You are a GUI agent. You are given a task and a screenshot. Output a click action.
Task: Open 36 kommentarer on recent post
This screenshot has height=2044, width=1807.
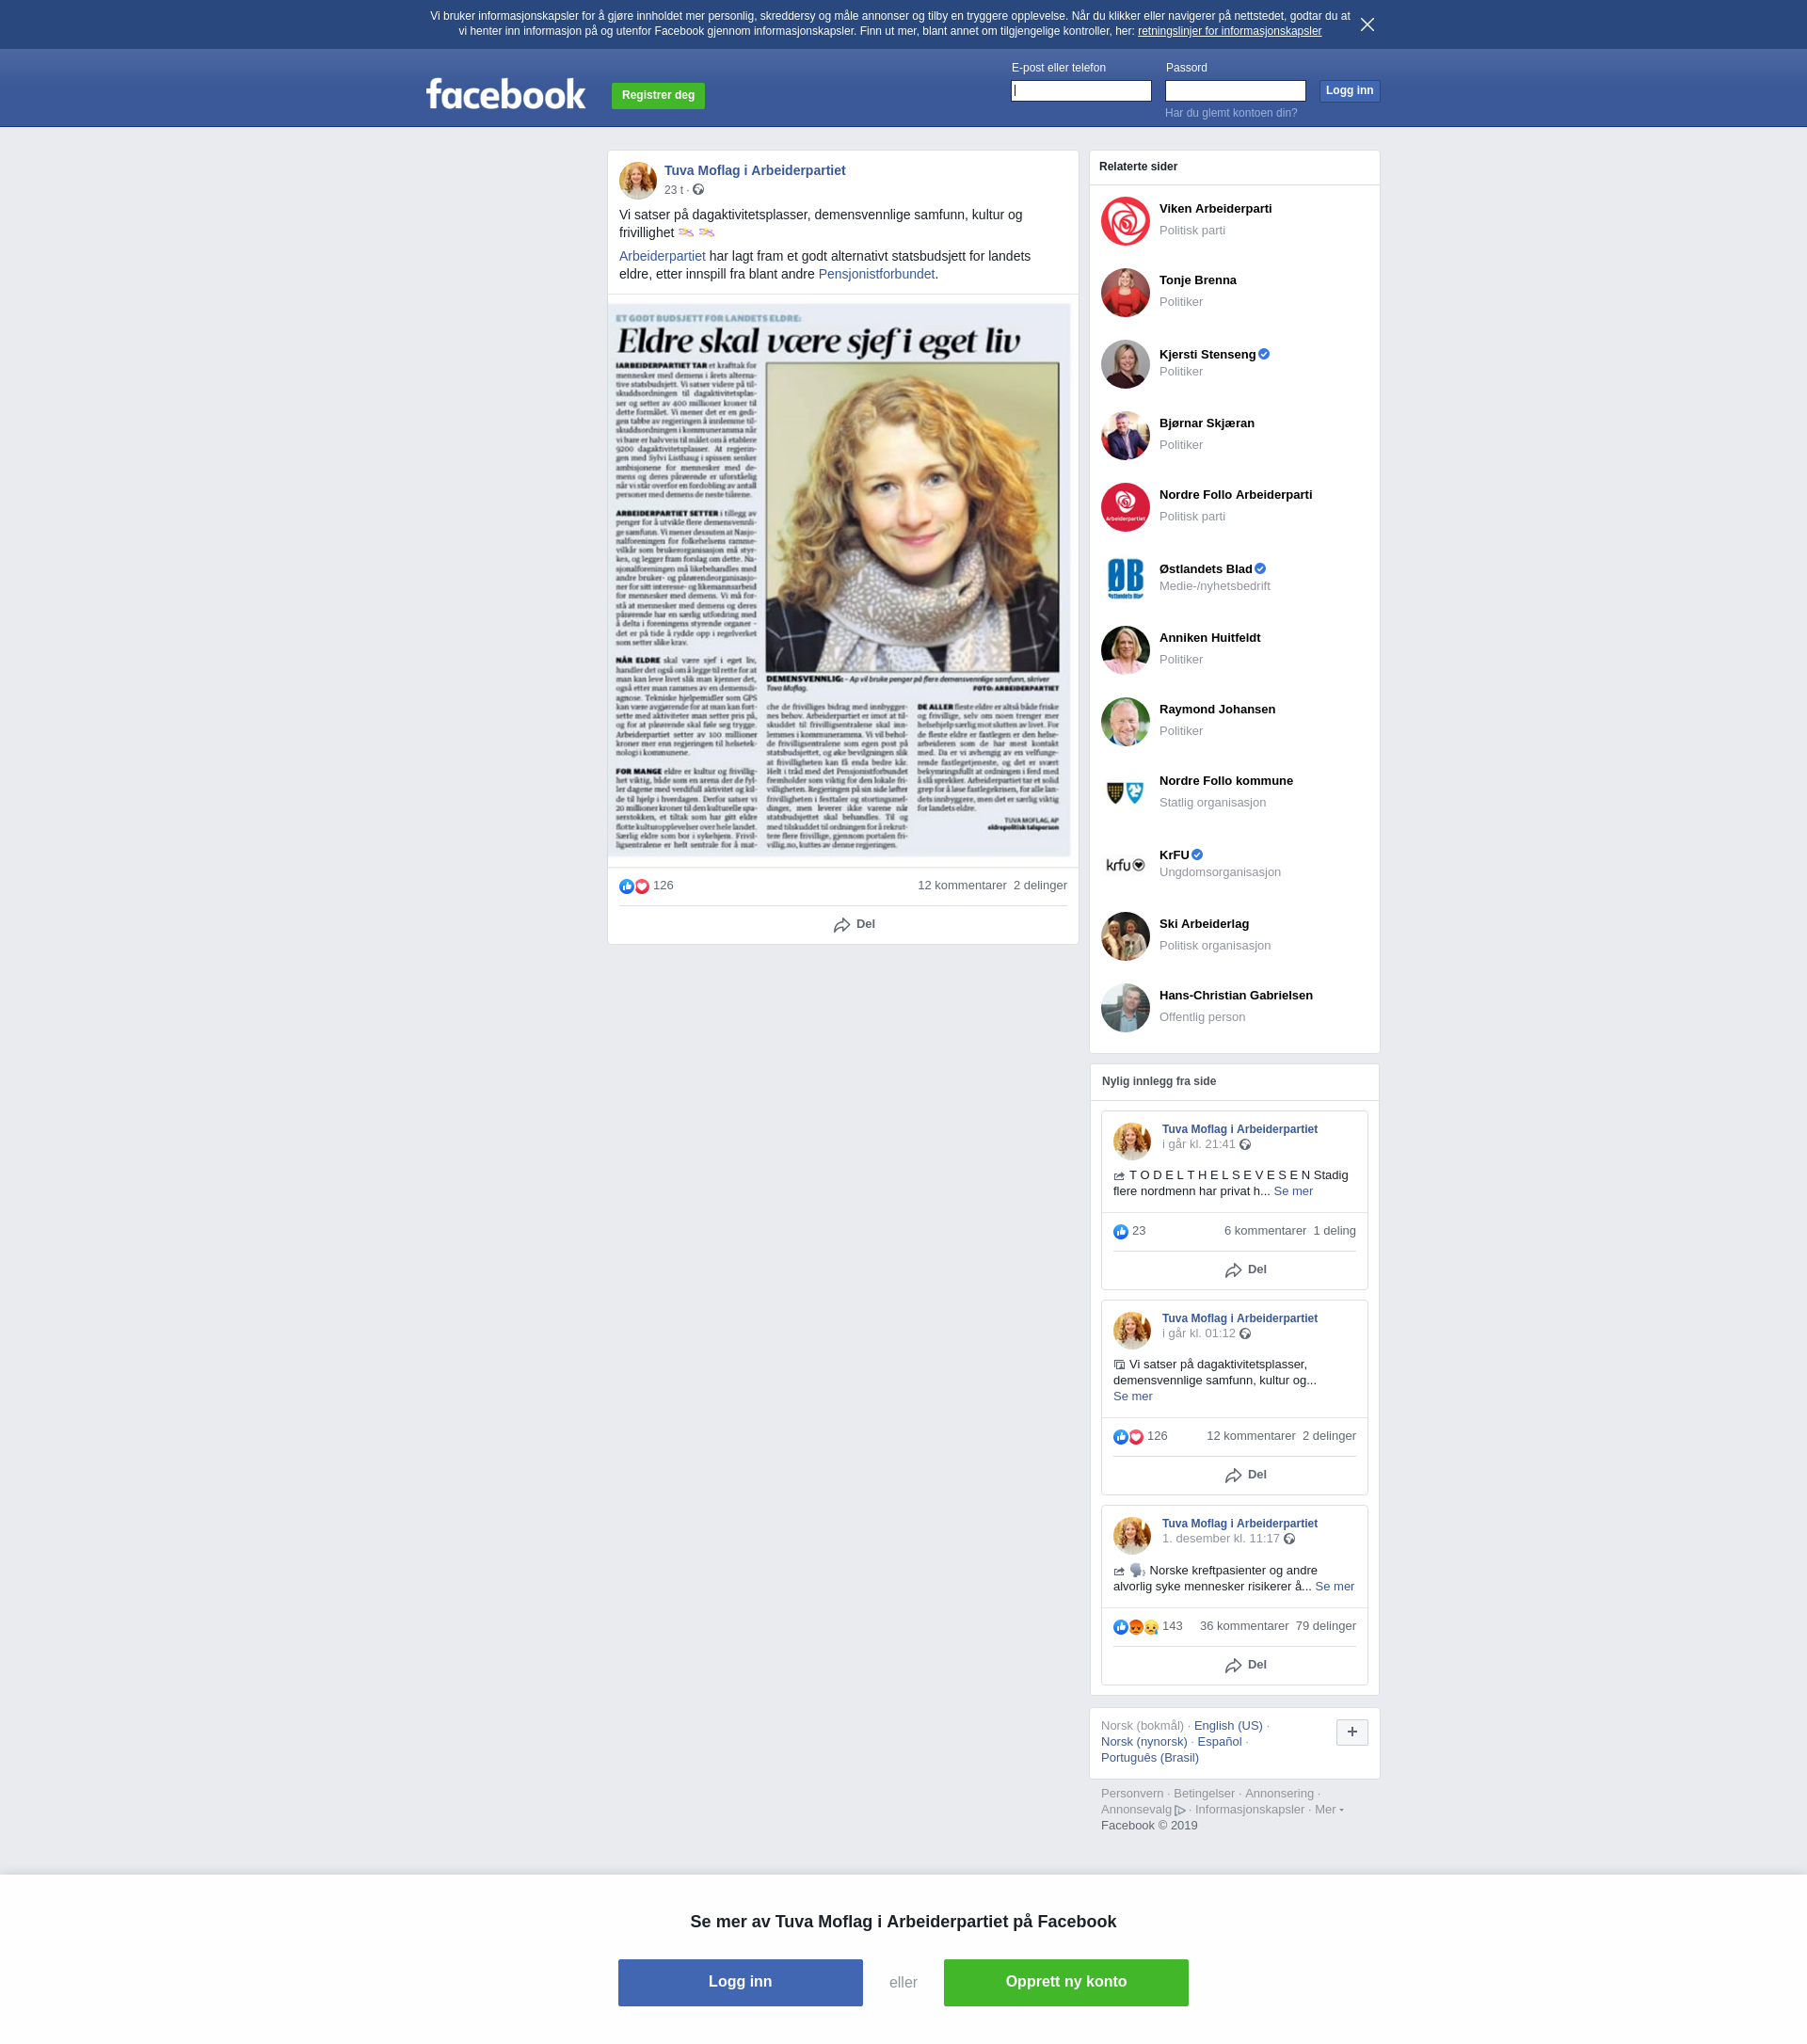click(1244, 1626)
